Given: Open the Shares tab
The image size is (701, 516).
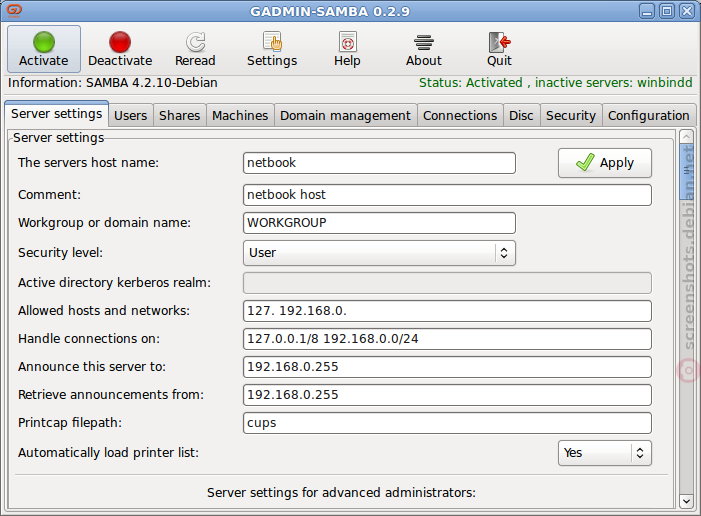Looking at the screenshot, I should (x=179, y=115).
